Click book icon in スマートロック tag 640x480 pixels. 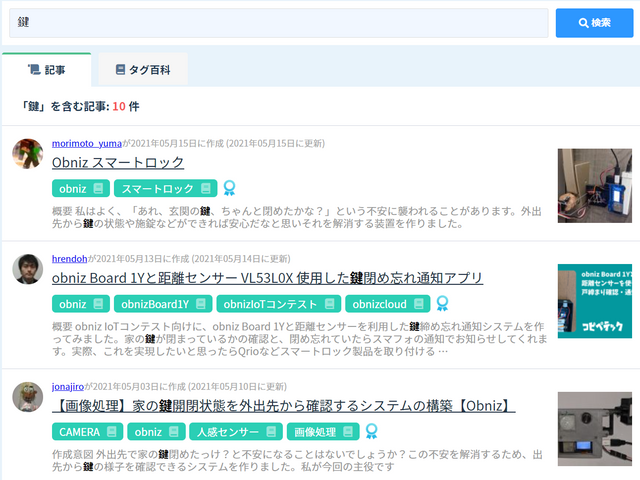click(206, 189)
